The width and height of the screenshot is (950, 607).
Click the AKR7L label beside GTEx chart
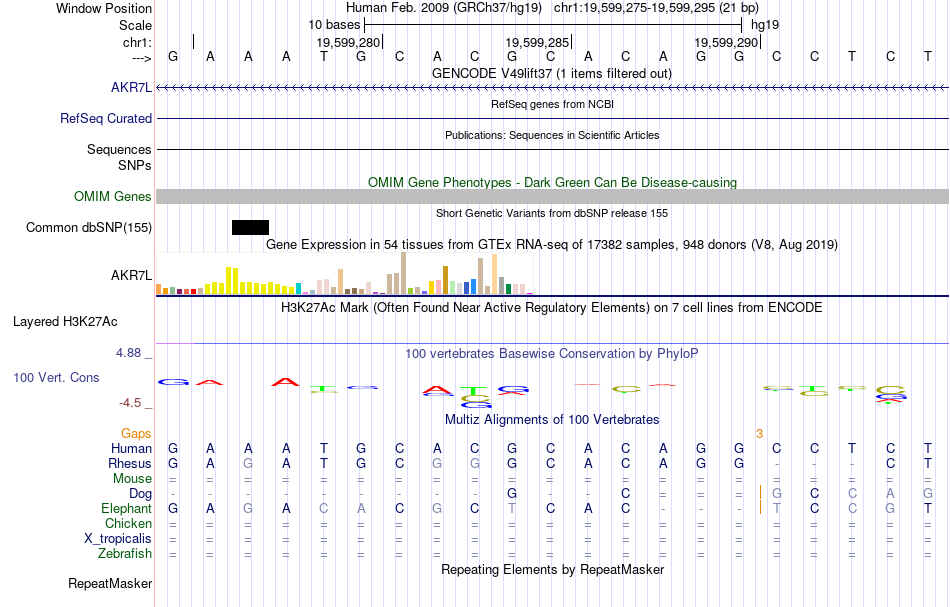(x=131, y=276)
